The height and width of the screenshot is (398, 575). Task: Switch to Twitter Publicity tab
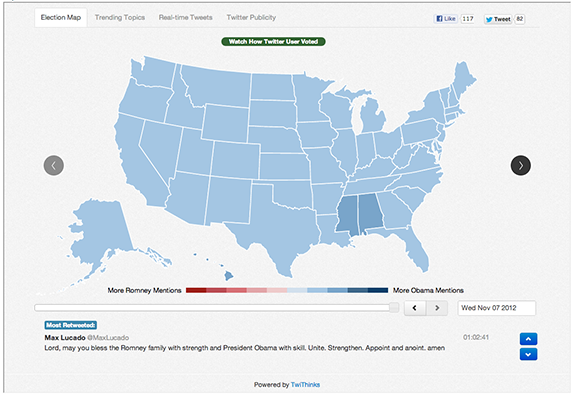[251, 18]
